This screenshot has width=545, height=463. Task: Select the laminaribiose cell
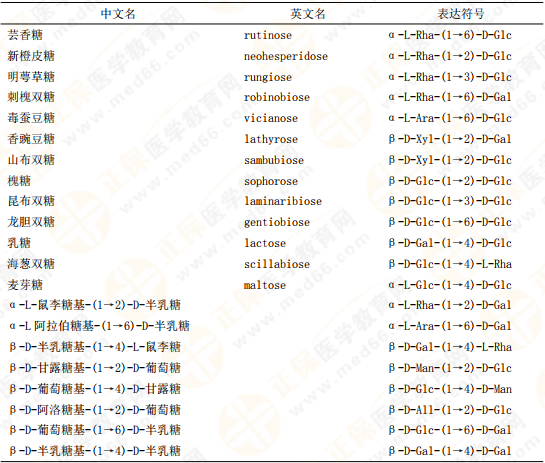283,201
